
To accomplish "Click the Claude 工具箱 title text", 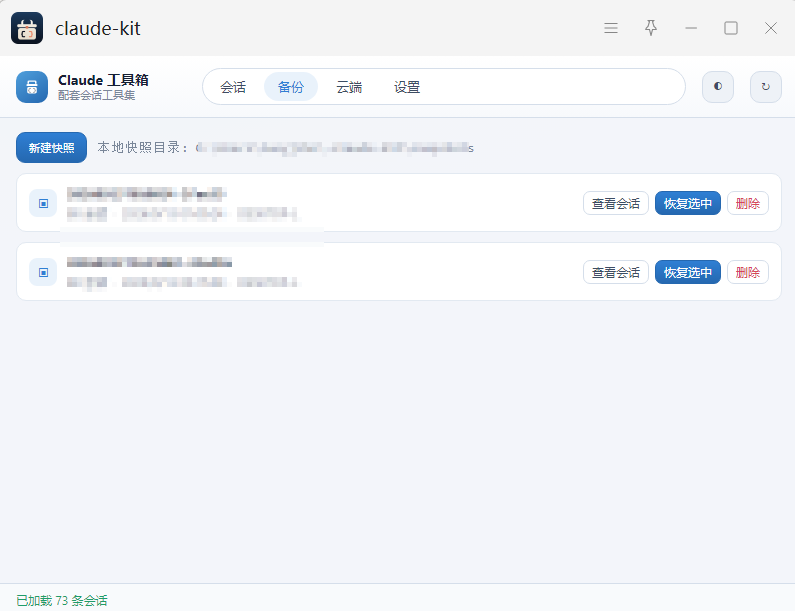I will tap(103, 80).
